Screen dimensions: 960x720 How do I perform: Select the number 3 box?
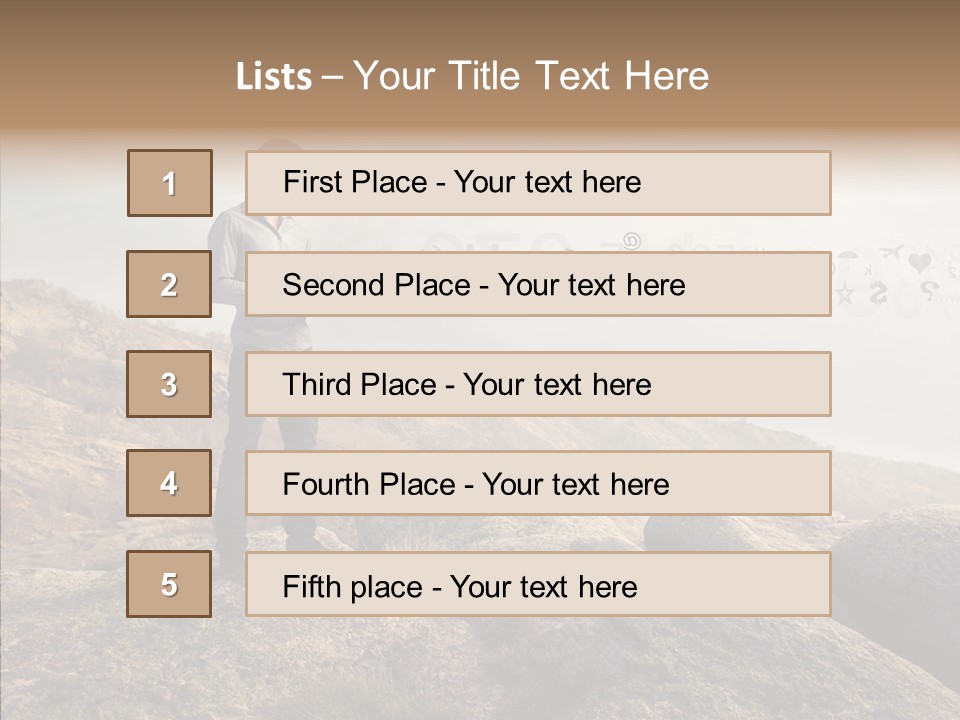point(169,384)
